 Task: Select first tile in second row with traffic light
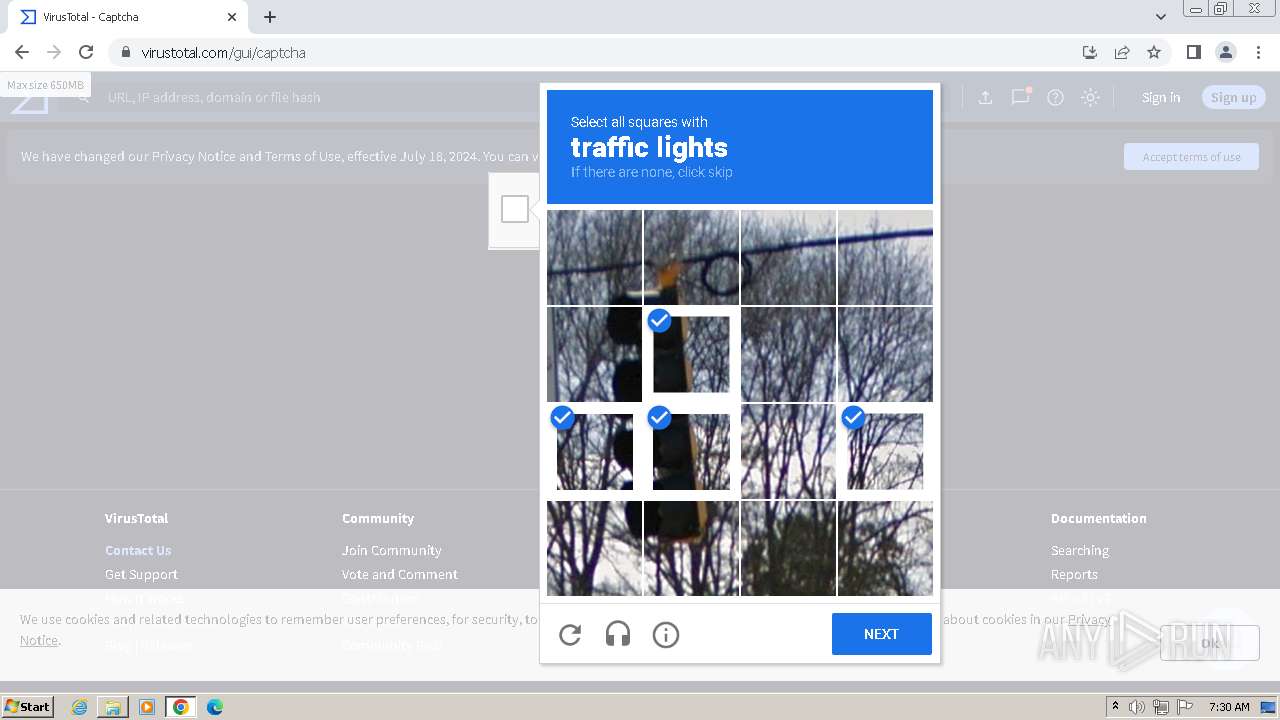coord(594,354)
